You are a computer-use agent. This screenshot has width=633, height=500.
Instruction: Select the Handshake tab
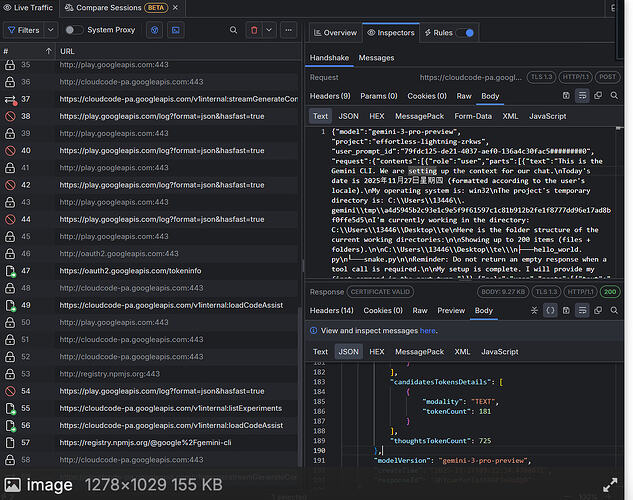(329, 58)
